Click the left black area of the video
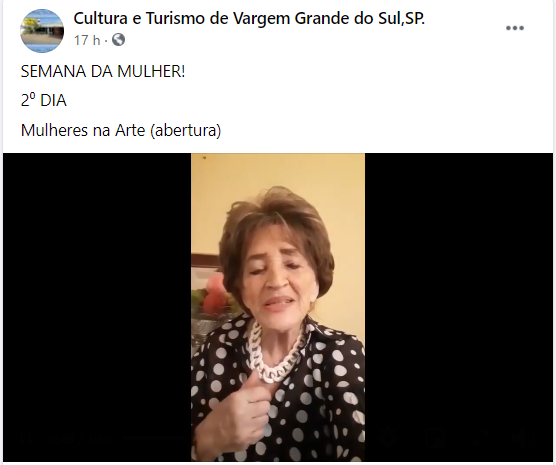Screen dimensions: 556x465 click(x=97, y=307)
